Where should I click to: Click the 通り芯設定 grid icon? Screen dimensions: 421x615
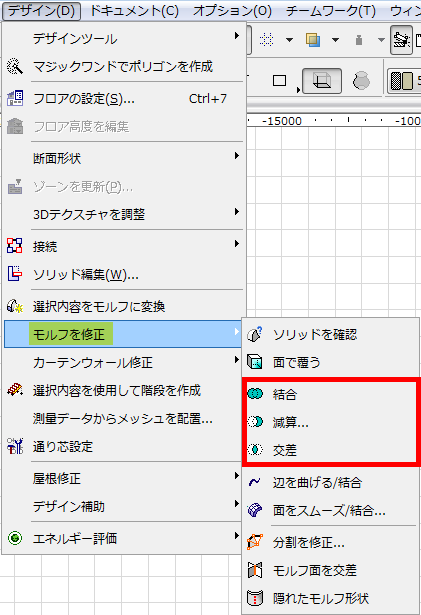pyautogui.click(x=15, y=446)
